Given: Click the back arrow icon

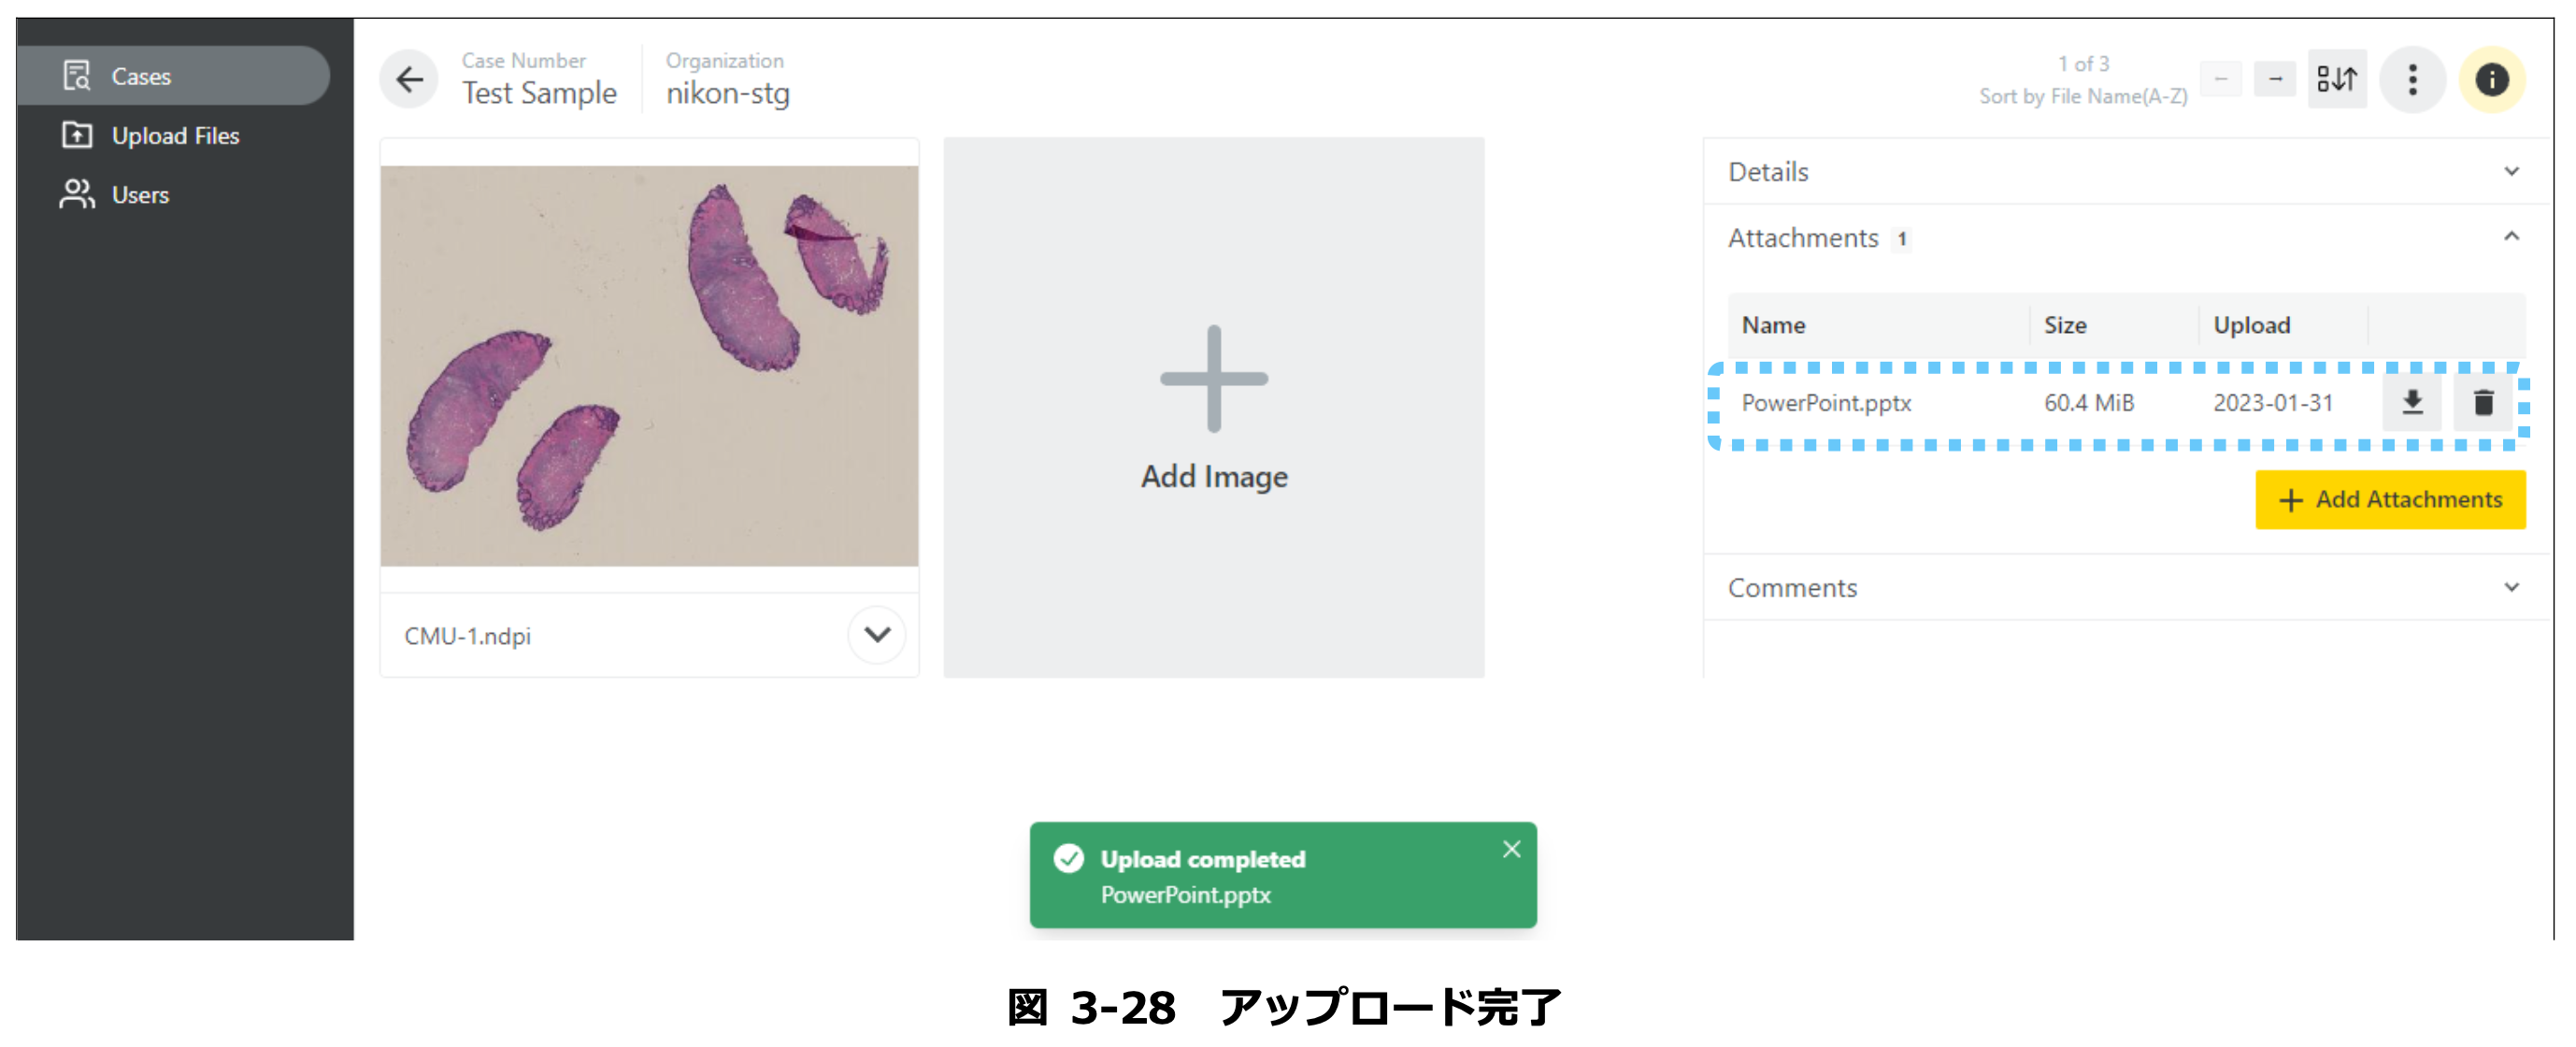Looking at the screenshot, I should [x=410, y=79].
